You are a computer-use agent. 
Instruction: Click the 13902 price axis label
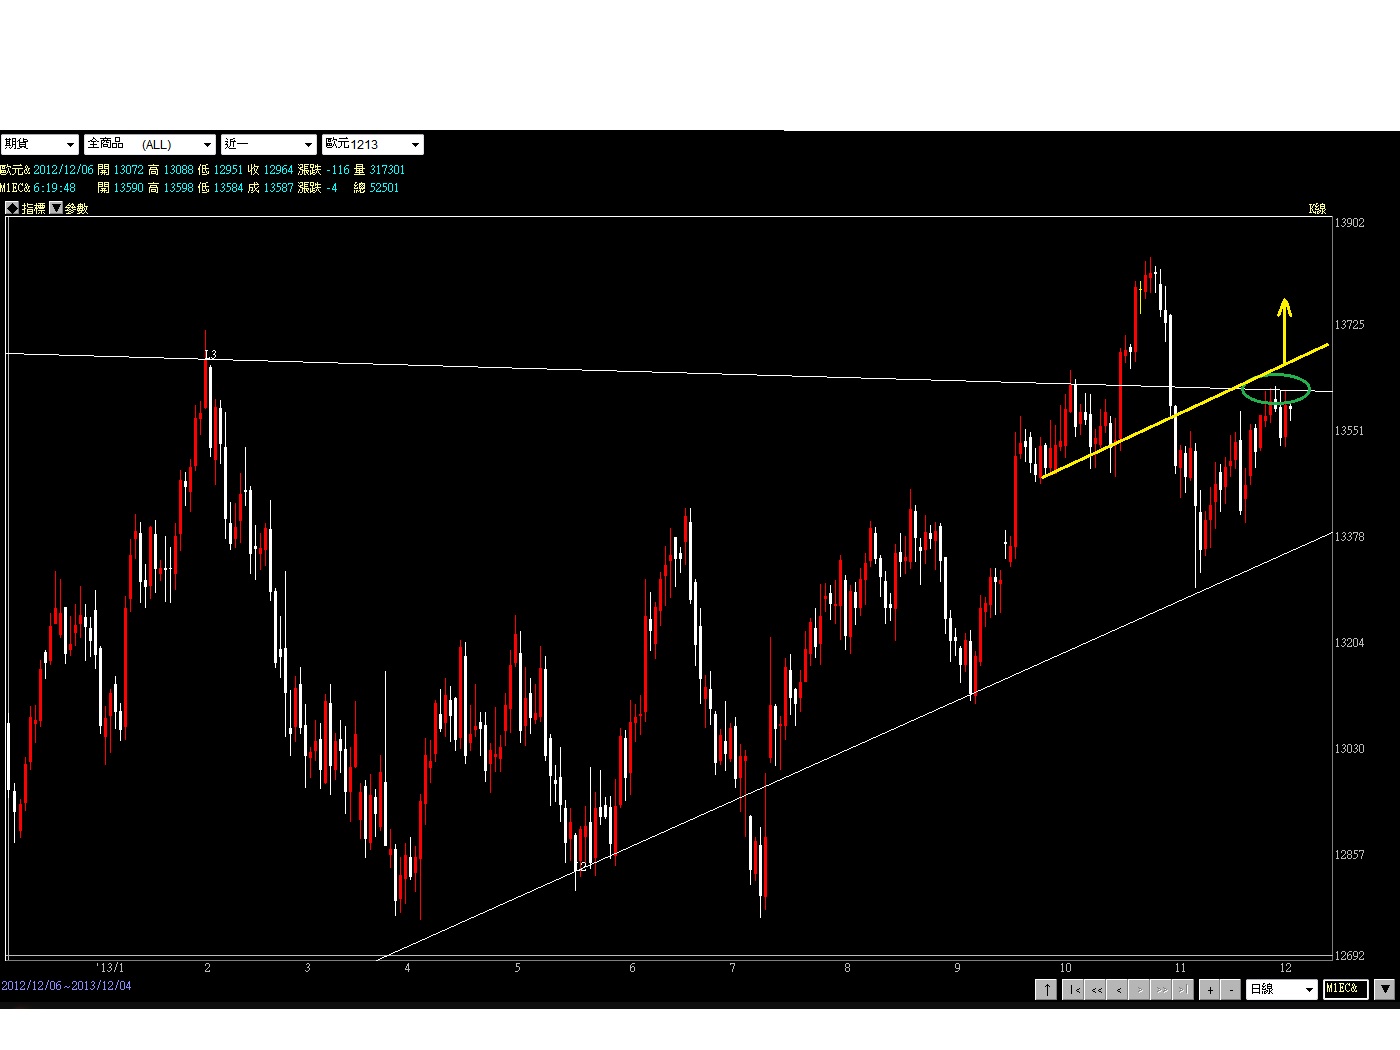coord(1350,223)
